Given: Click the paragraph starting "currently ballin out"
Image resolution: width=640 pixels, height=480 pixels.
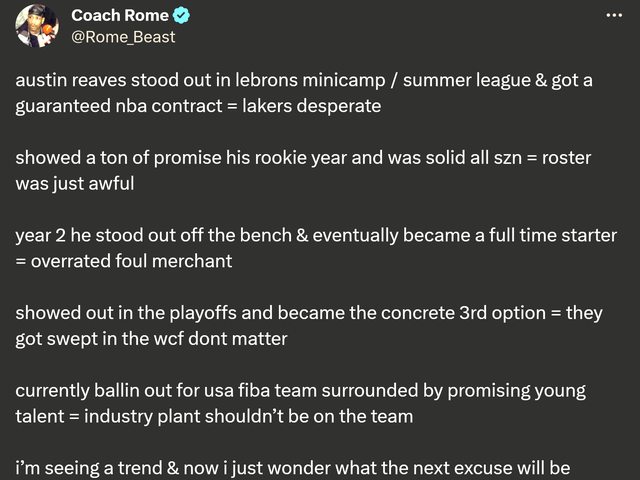Looking at the screenshot, I should [x=300, y=404].
